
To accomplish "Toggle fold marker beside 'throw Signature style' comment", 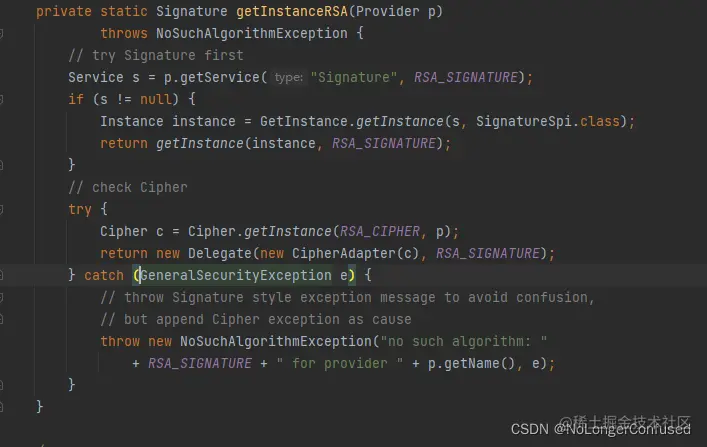I will pyautogui.click(x=1, y=297).
